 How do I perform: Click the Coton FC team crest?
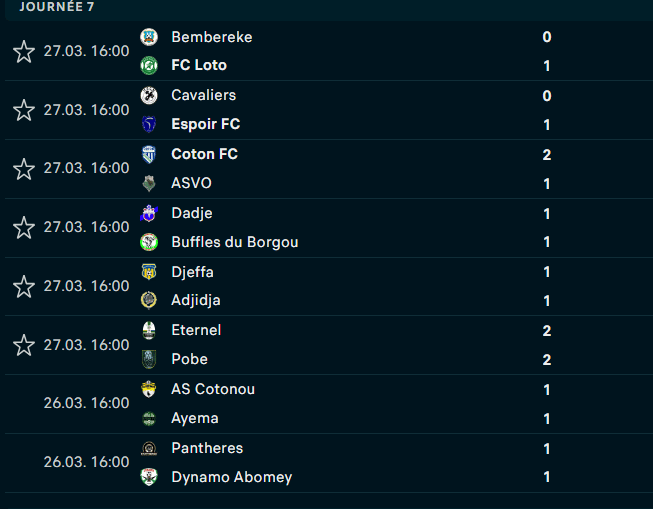[x=149, y=154]
